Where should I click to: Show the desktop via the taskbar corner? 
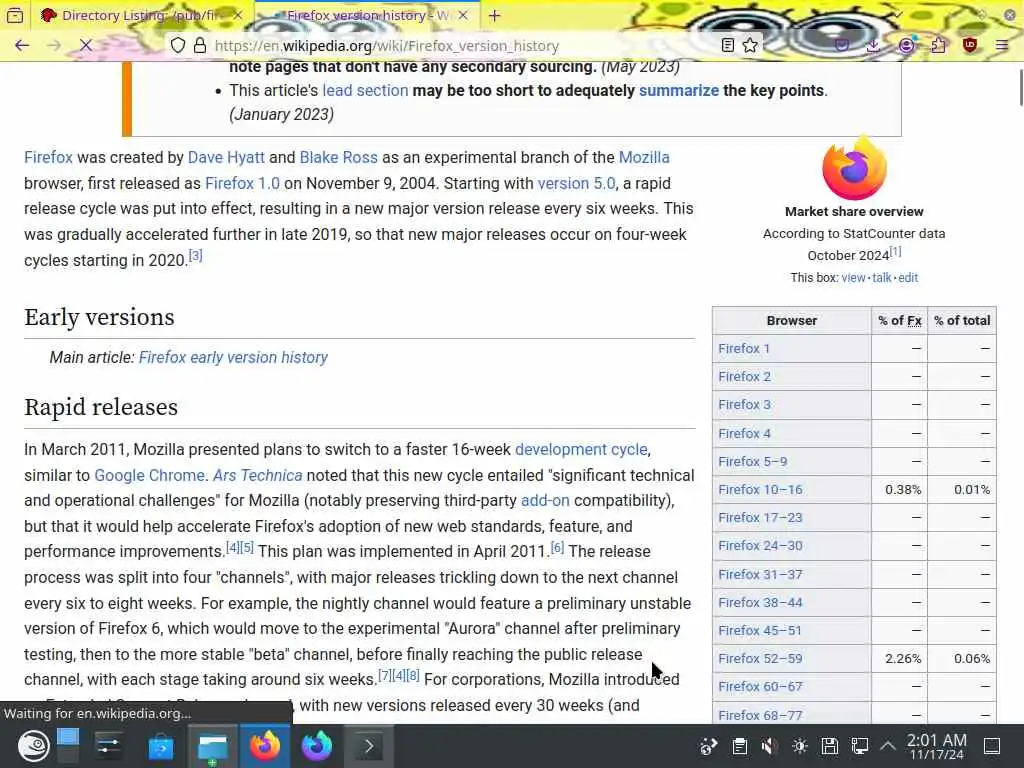coord(992,746)
